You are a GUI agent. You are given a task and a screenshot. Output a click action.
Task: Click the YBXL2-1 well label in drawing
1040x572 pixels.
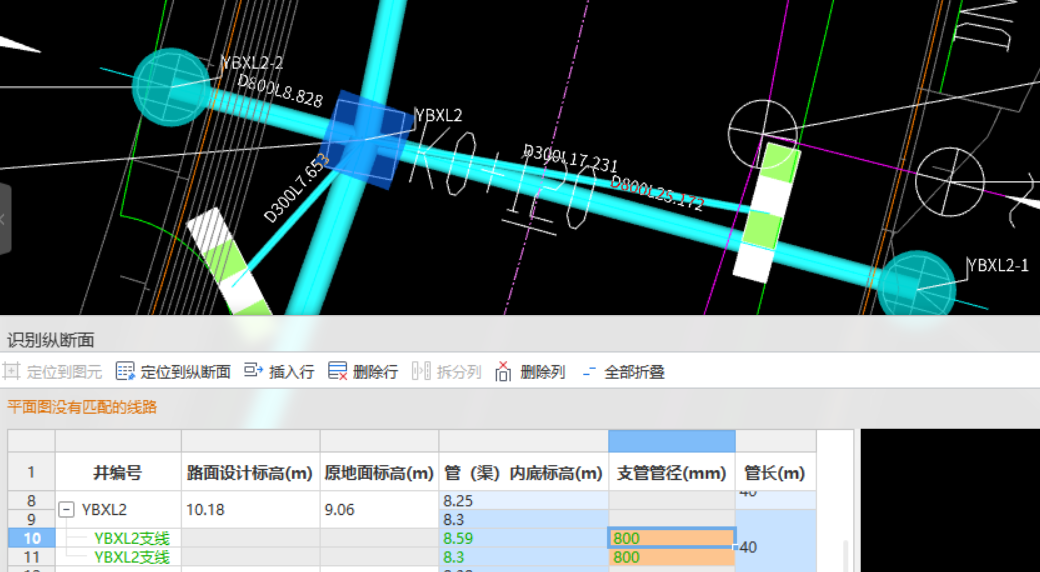[x=998, y=265]
